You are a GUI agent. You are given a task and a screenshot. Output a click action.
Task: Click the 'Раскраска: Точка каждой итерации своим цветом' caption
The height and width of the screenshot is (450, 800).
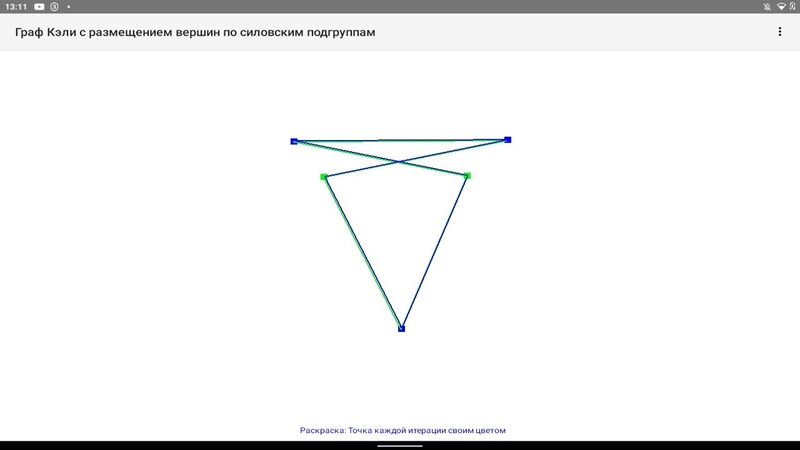click(403, 430)
